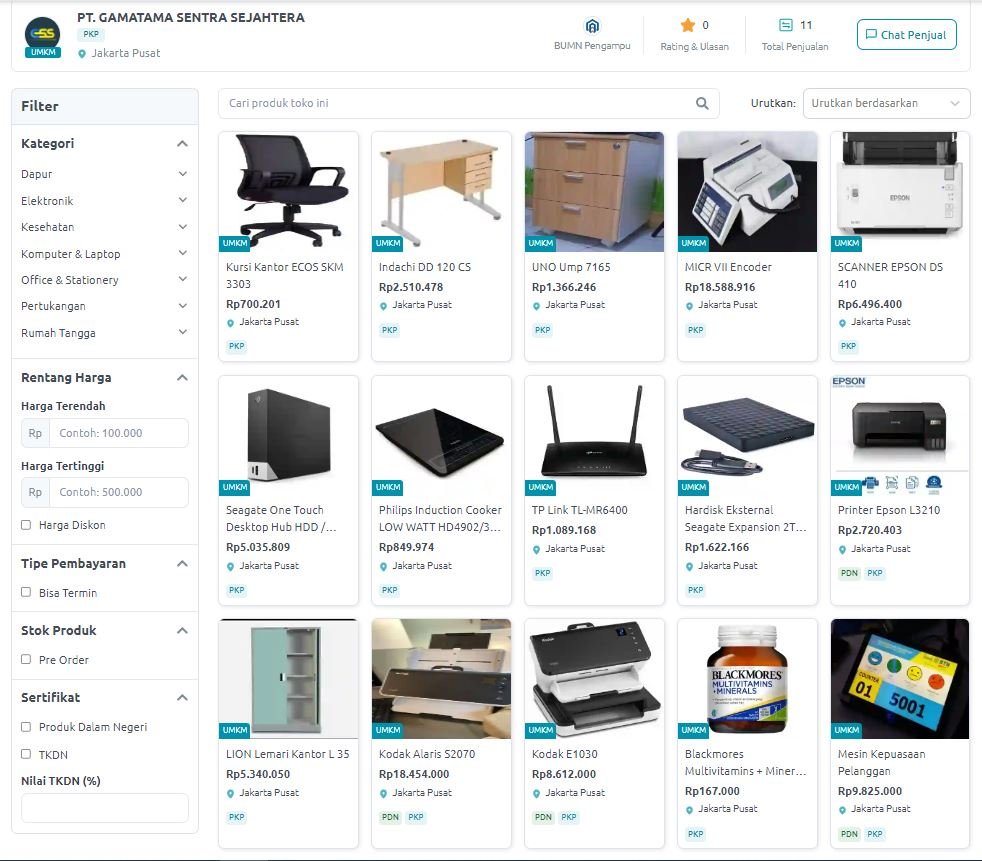Open the Urutkan berdasarkan dropdown
The image size is (982, 861).
[x=886, y=103]
